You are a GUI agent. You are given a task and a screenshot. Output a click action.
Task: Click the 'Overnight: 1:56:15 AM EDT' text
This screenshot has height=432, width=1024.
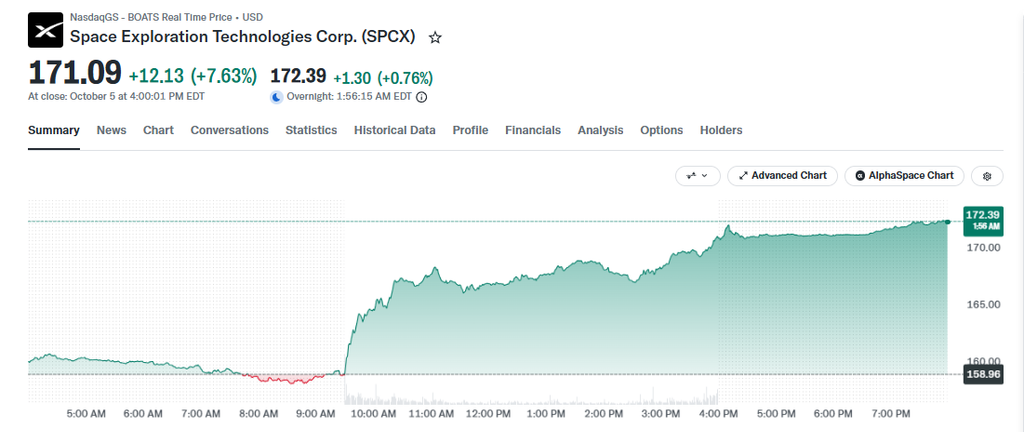[349, 97]
